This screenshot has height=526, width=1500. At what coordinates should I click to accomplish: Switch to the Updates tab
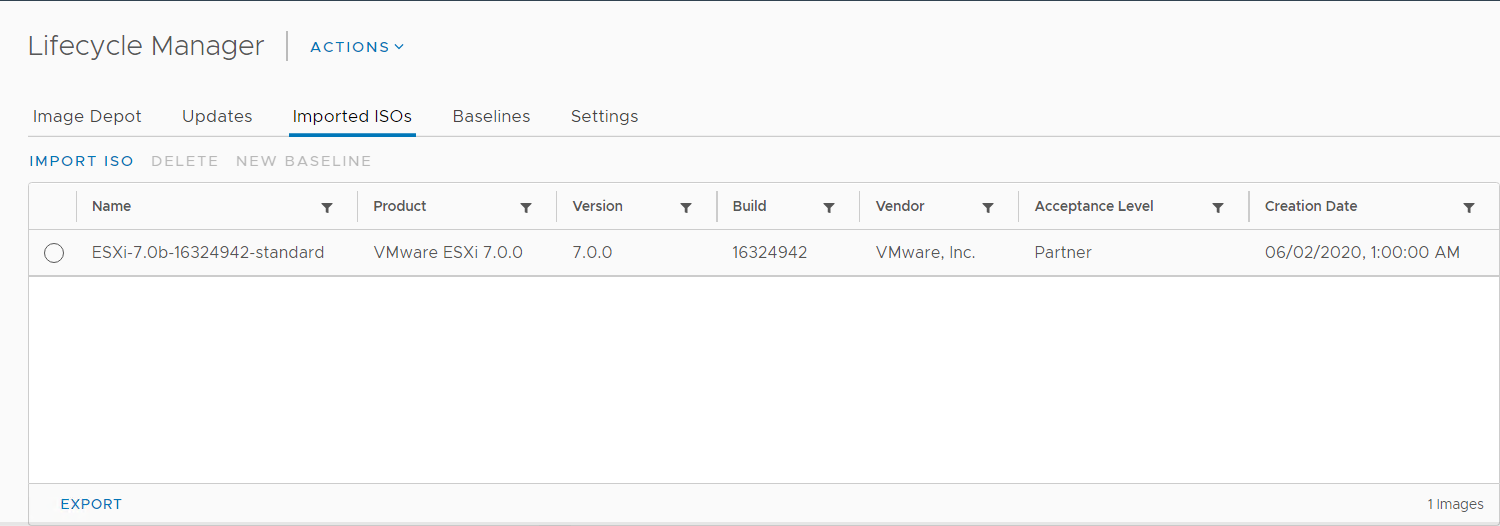[217, 116]
